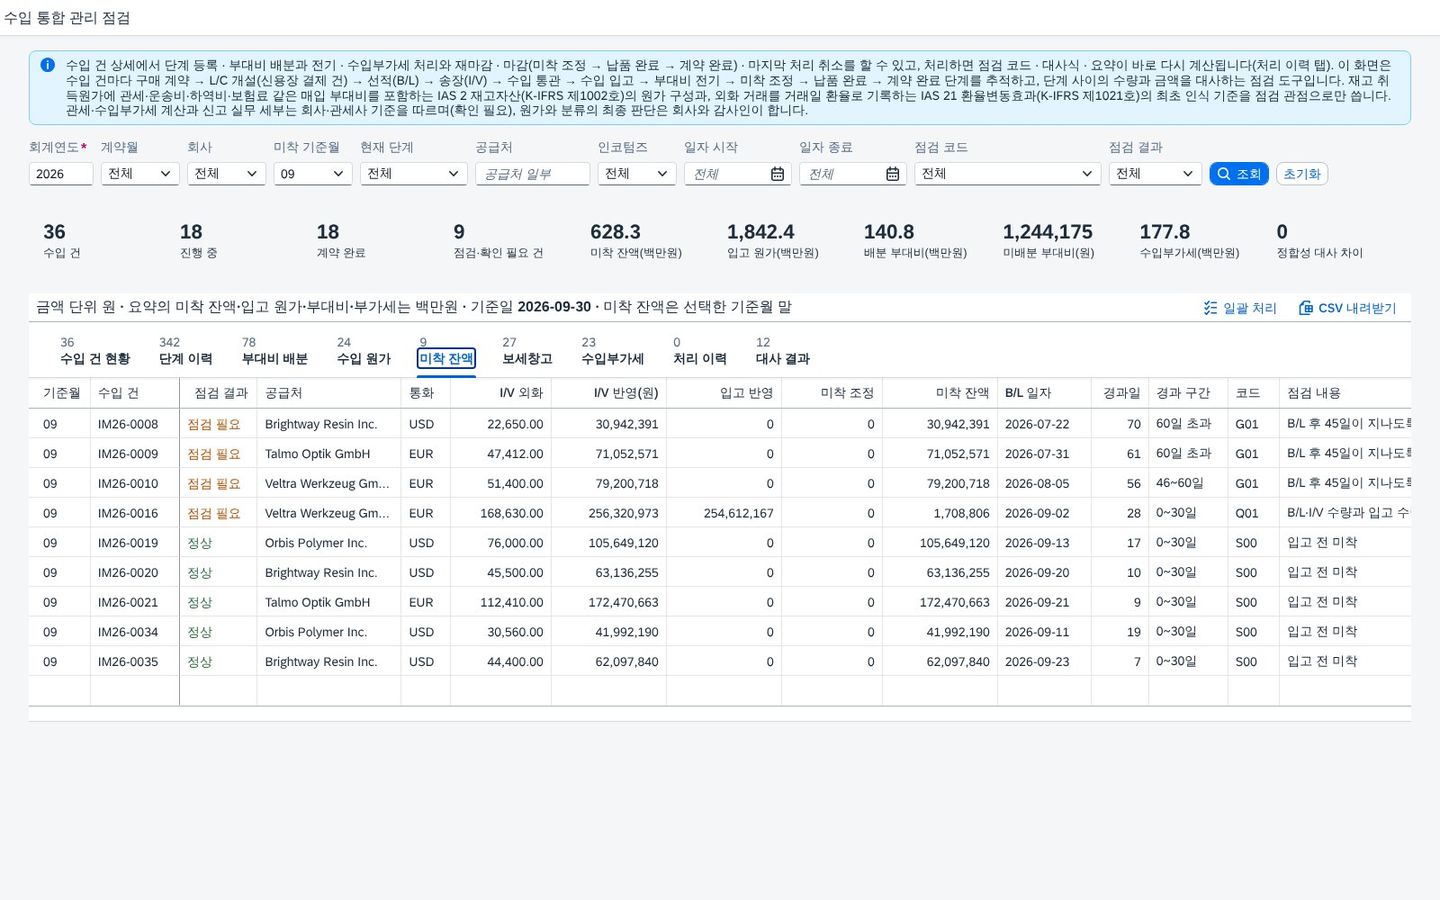Select import case IM26-0034
This screenshot has width=1440, height=900.
(128, 632)
